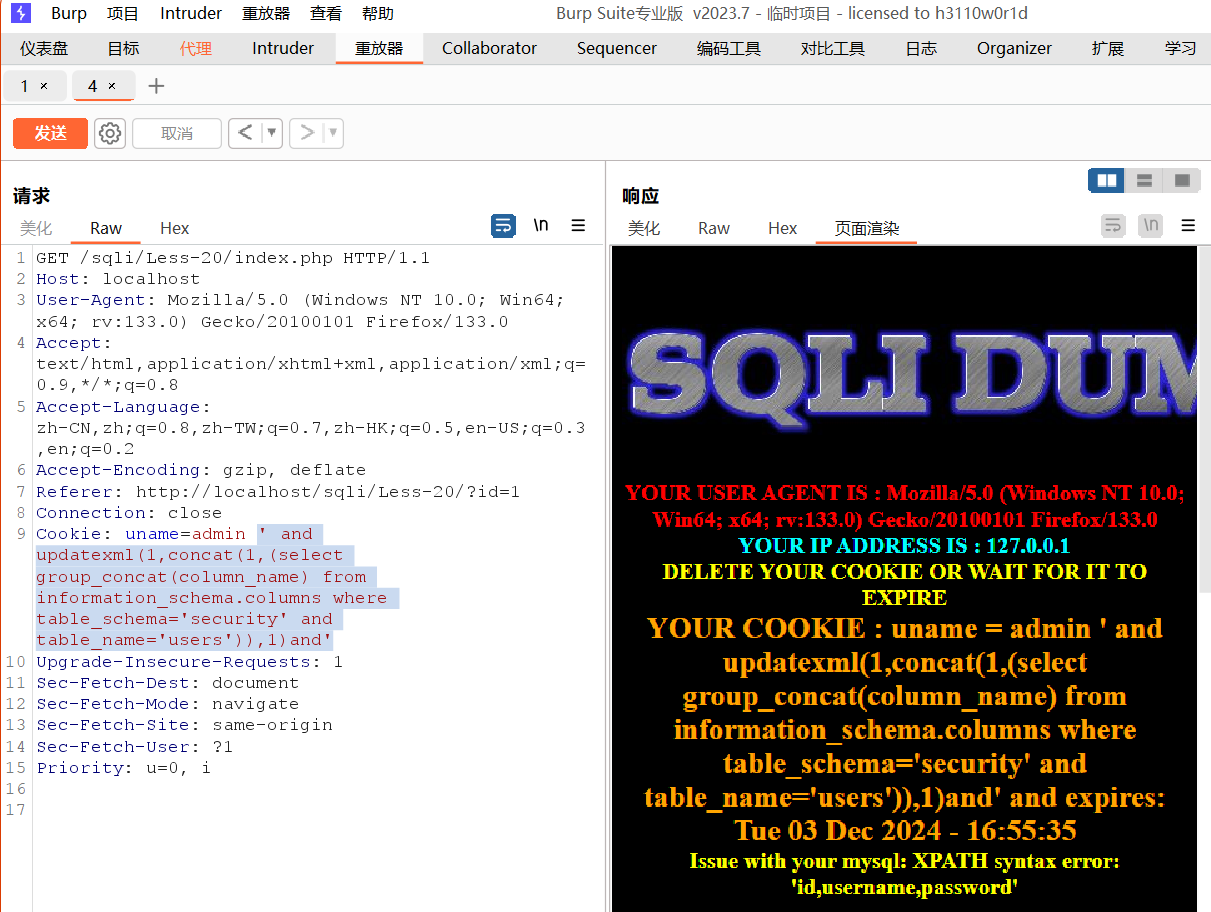
Task: Click Accept-Encoding: gzip, deflate header line
Action: [201, 470]
